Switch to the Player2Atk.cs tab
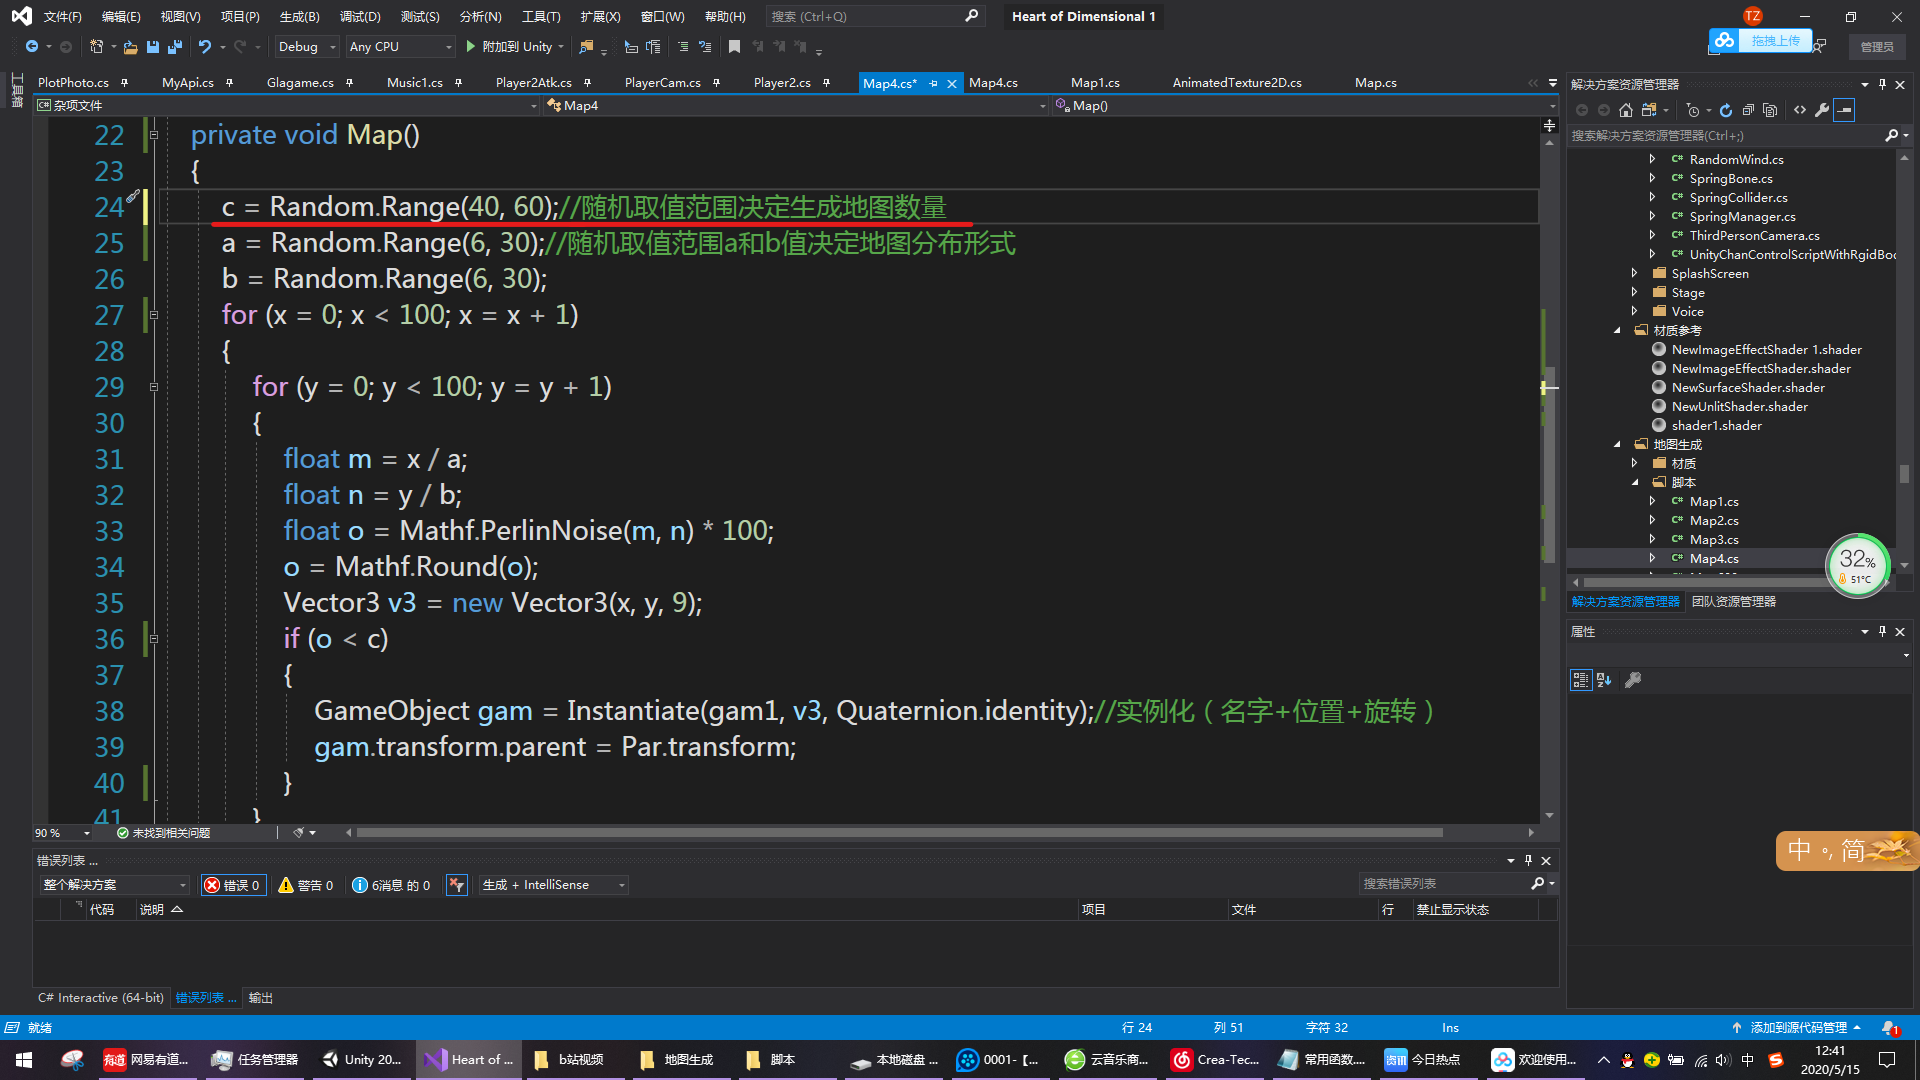This screenshot has width=1920, height=1080. [533, 83]
